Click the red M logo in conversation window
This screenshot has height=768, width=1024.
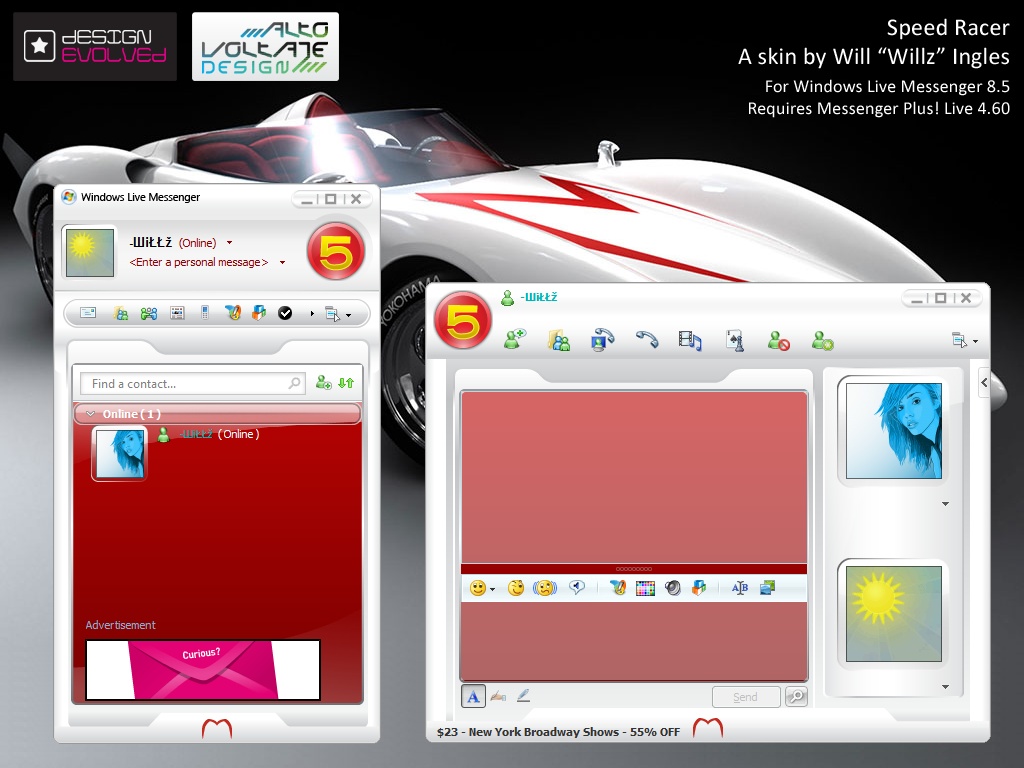(x=708, y=728)
